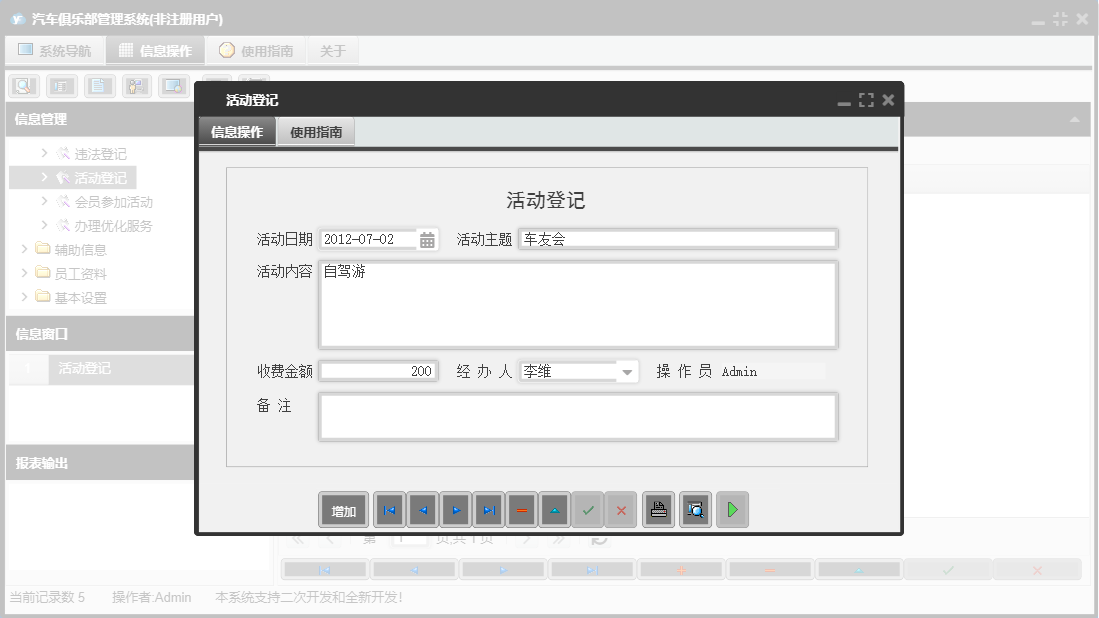Go to the first record using the toolbar icon
Screen dimensions: 1099x618
pyautogui.click(x=389, y=509)
